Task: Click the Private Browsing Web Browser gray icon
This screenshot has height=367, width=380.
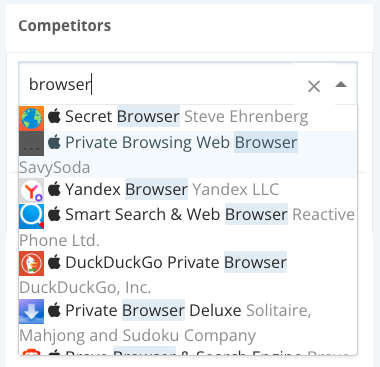Action: tap(31, 143)
